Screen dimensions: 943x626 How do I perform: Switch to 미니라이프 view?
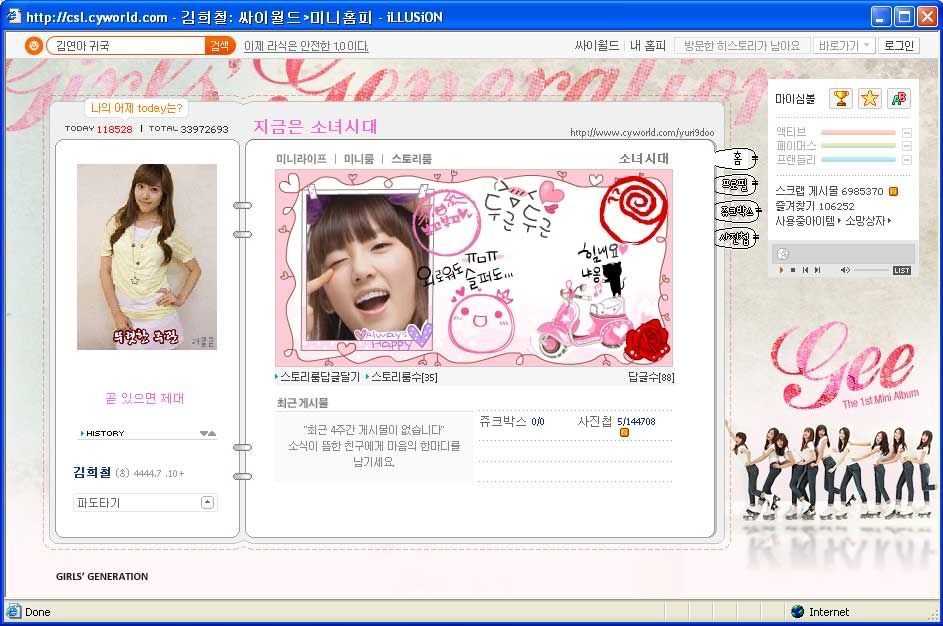301,159
